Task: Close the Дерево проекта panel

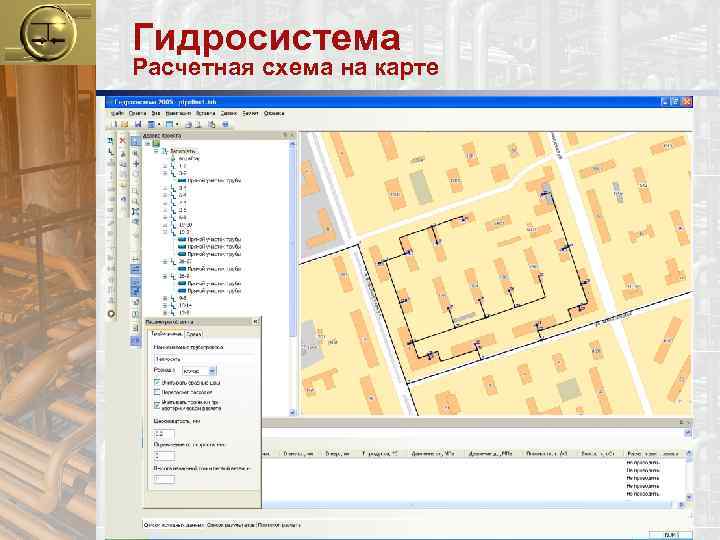Action: (292, 135)
